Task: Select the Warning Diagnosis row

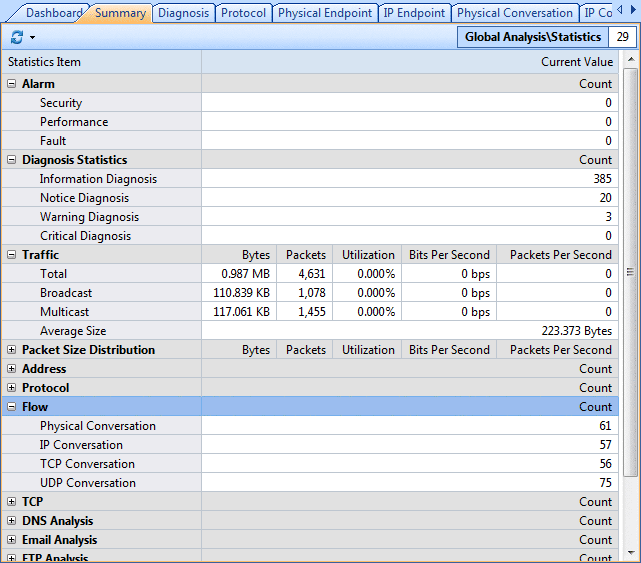Action: tap(310, 217)
